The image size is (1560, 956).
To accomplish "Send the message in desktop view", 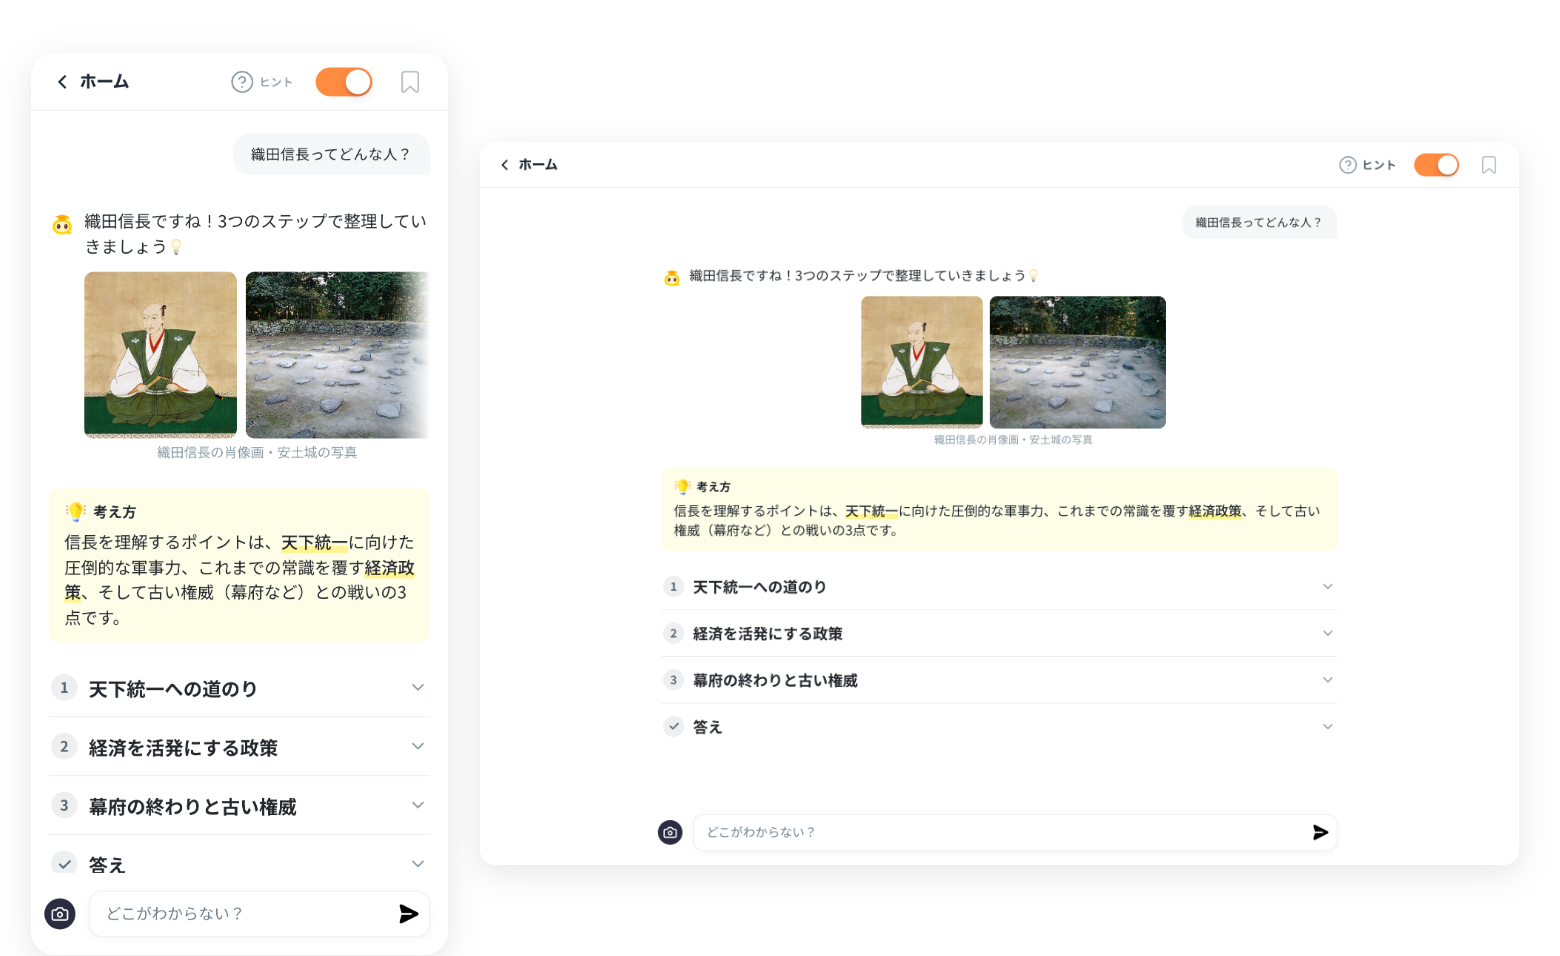I will point(1320,832).
